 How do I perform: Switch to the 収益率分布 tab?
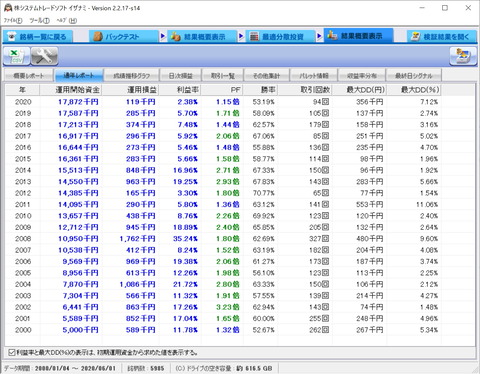(x=362, y=76)
